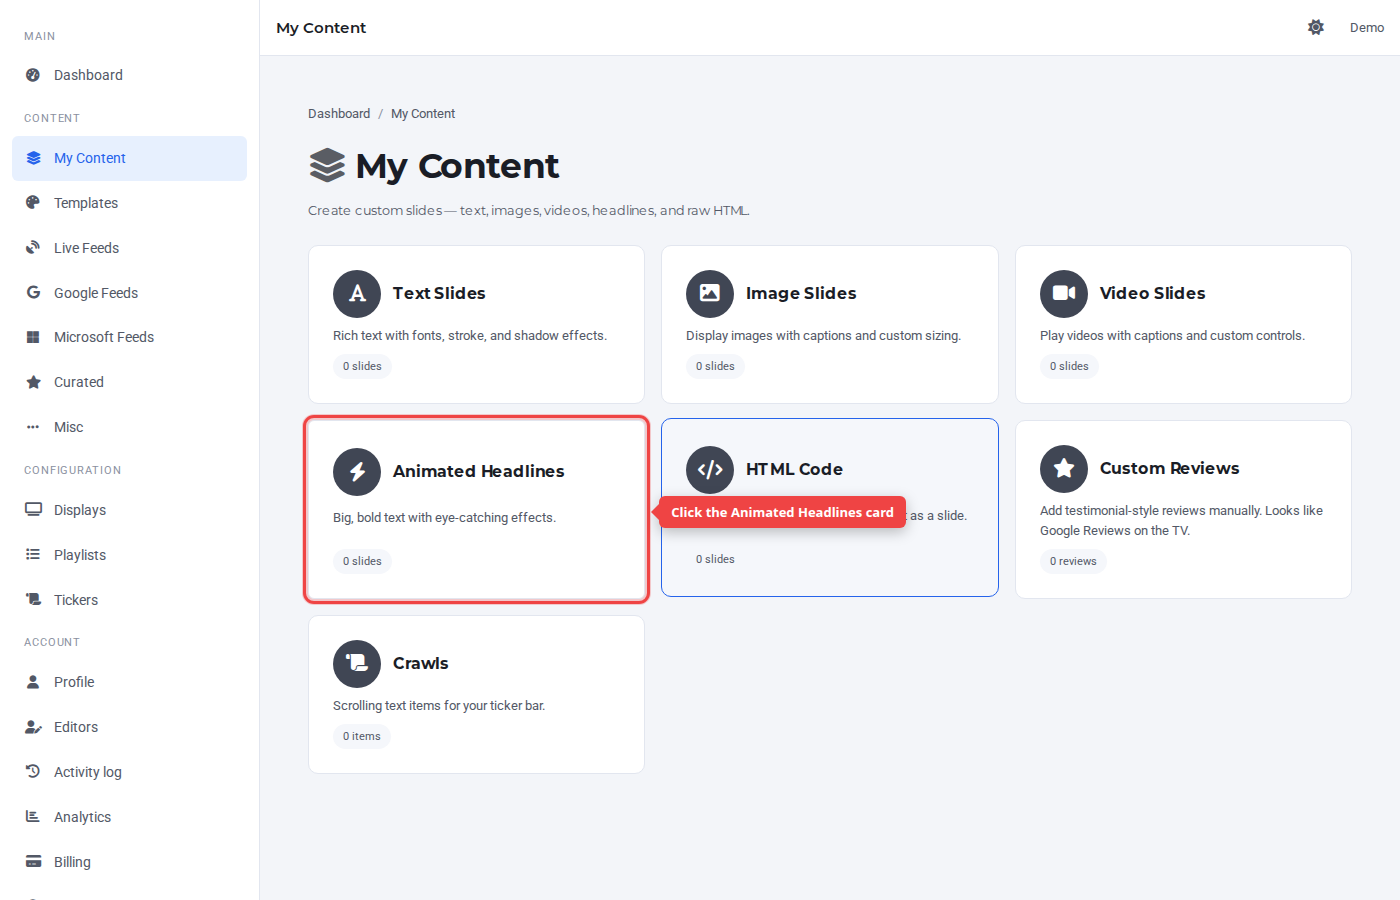Click the Image Slides picture icon

710,294
